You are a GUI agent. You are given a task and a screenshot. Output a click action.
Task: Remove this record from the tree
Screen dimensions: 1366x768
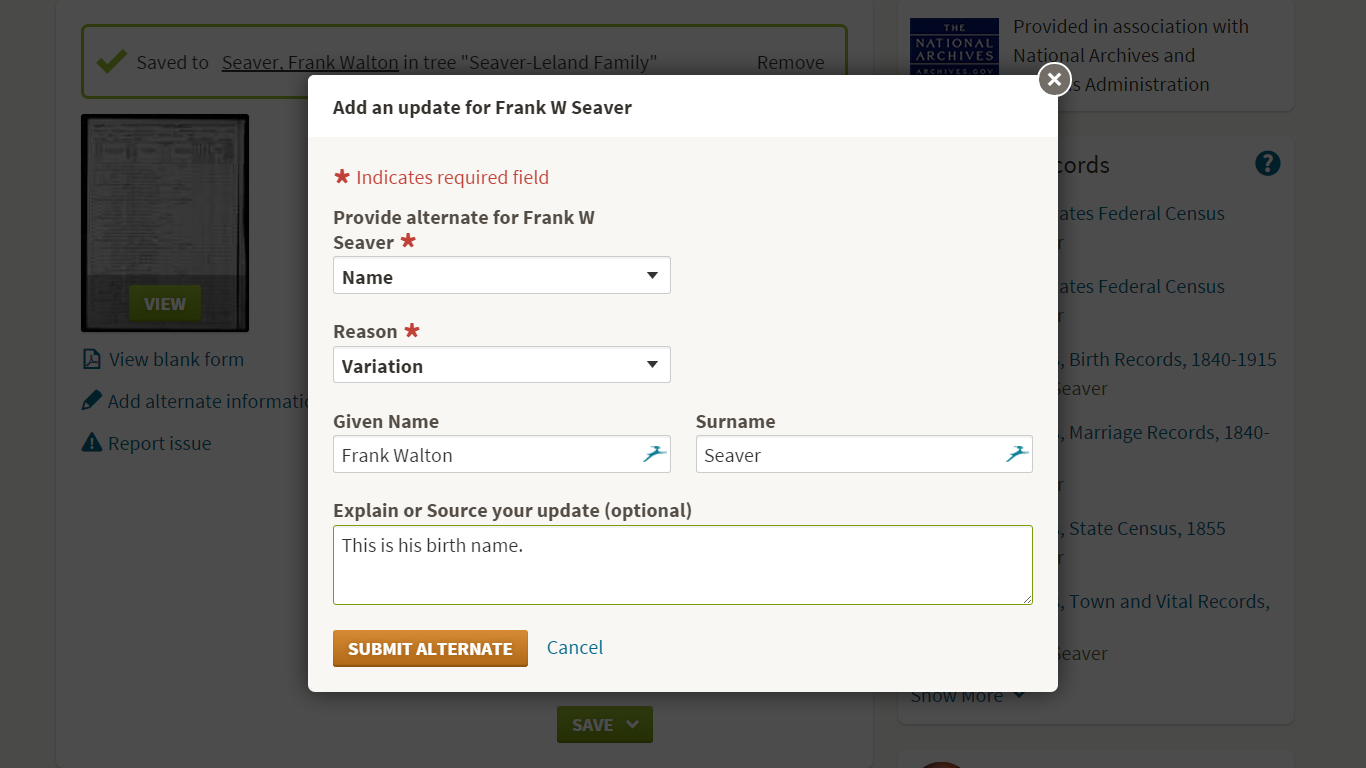[790, 62]
